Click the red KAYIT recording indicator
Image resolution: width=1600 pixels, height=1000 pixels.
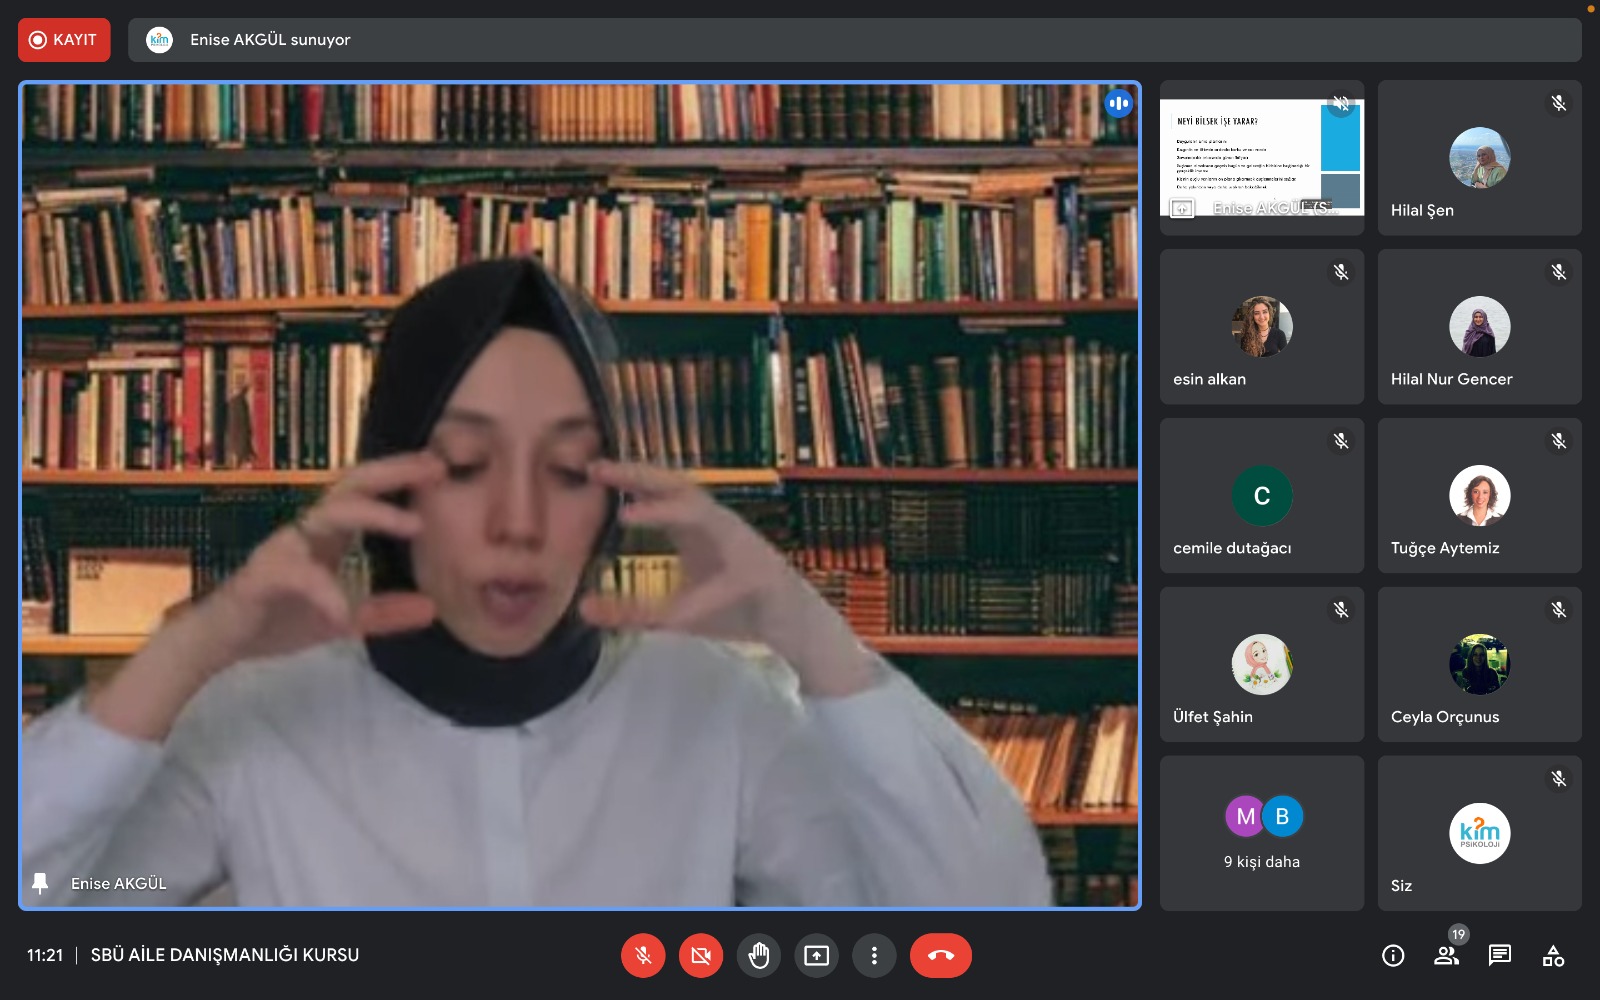coord(64,40)
